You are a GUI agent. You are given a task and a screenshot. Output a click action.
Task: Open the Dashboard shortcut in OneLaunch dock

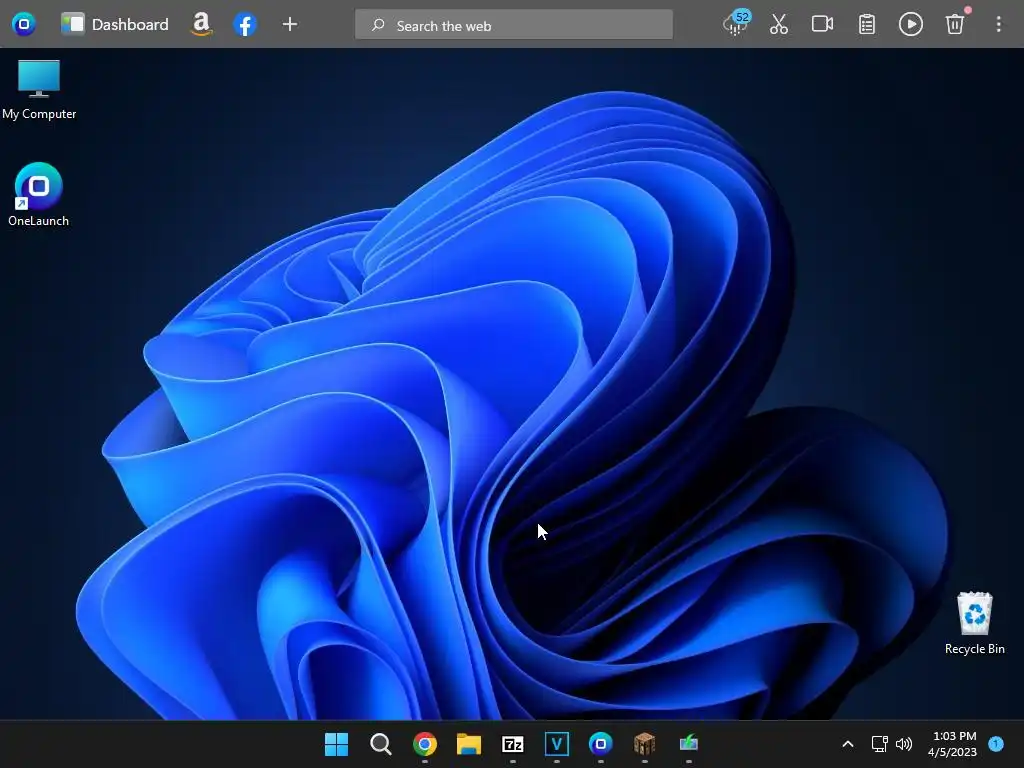tap(114, 25)
